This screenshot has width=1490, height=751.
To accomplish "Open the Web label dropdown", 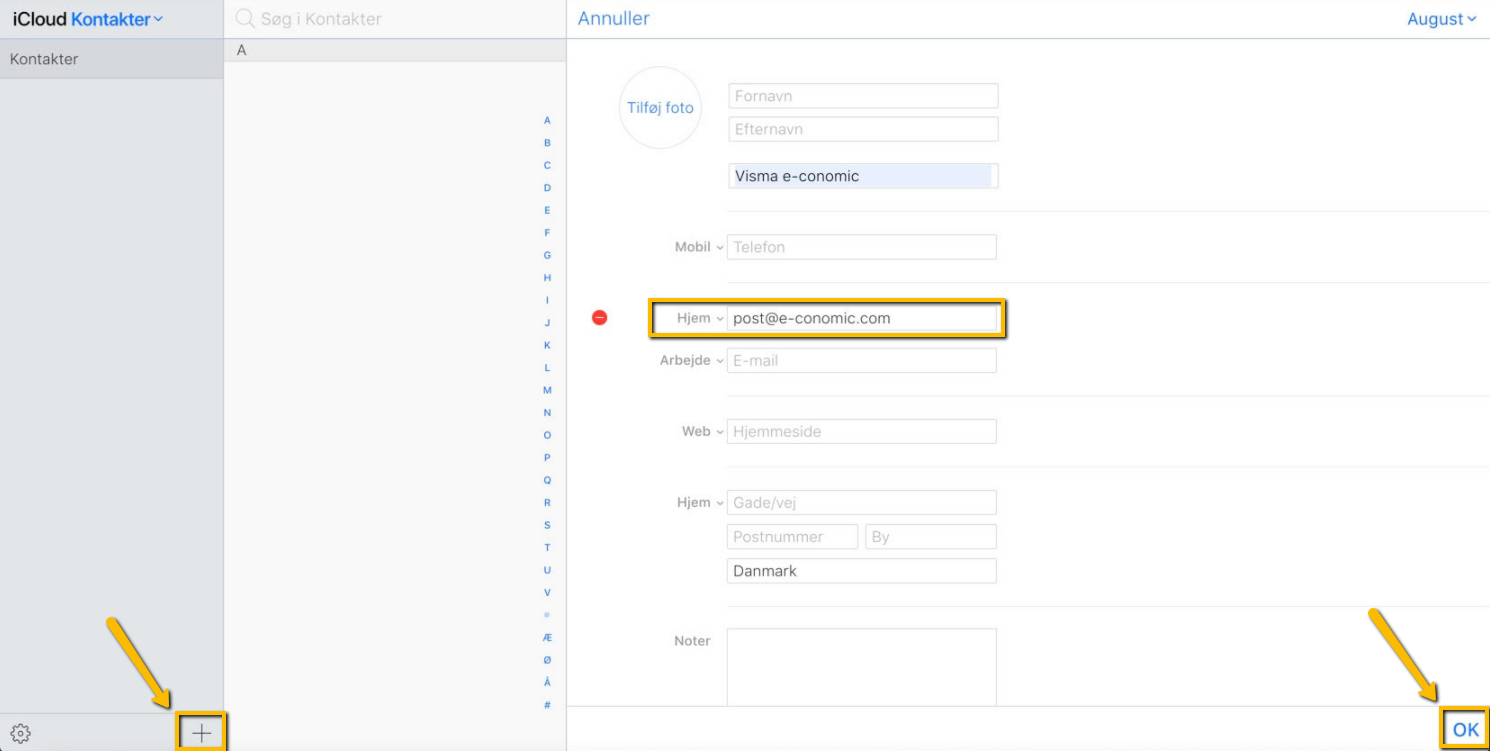I will (x=702, y=431).
